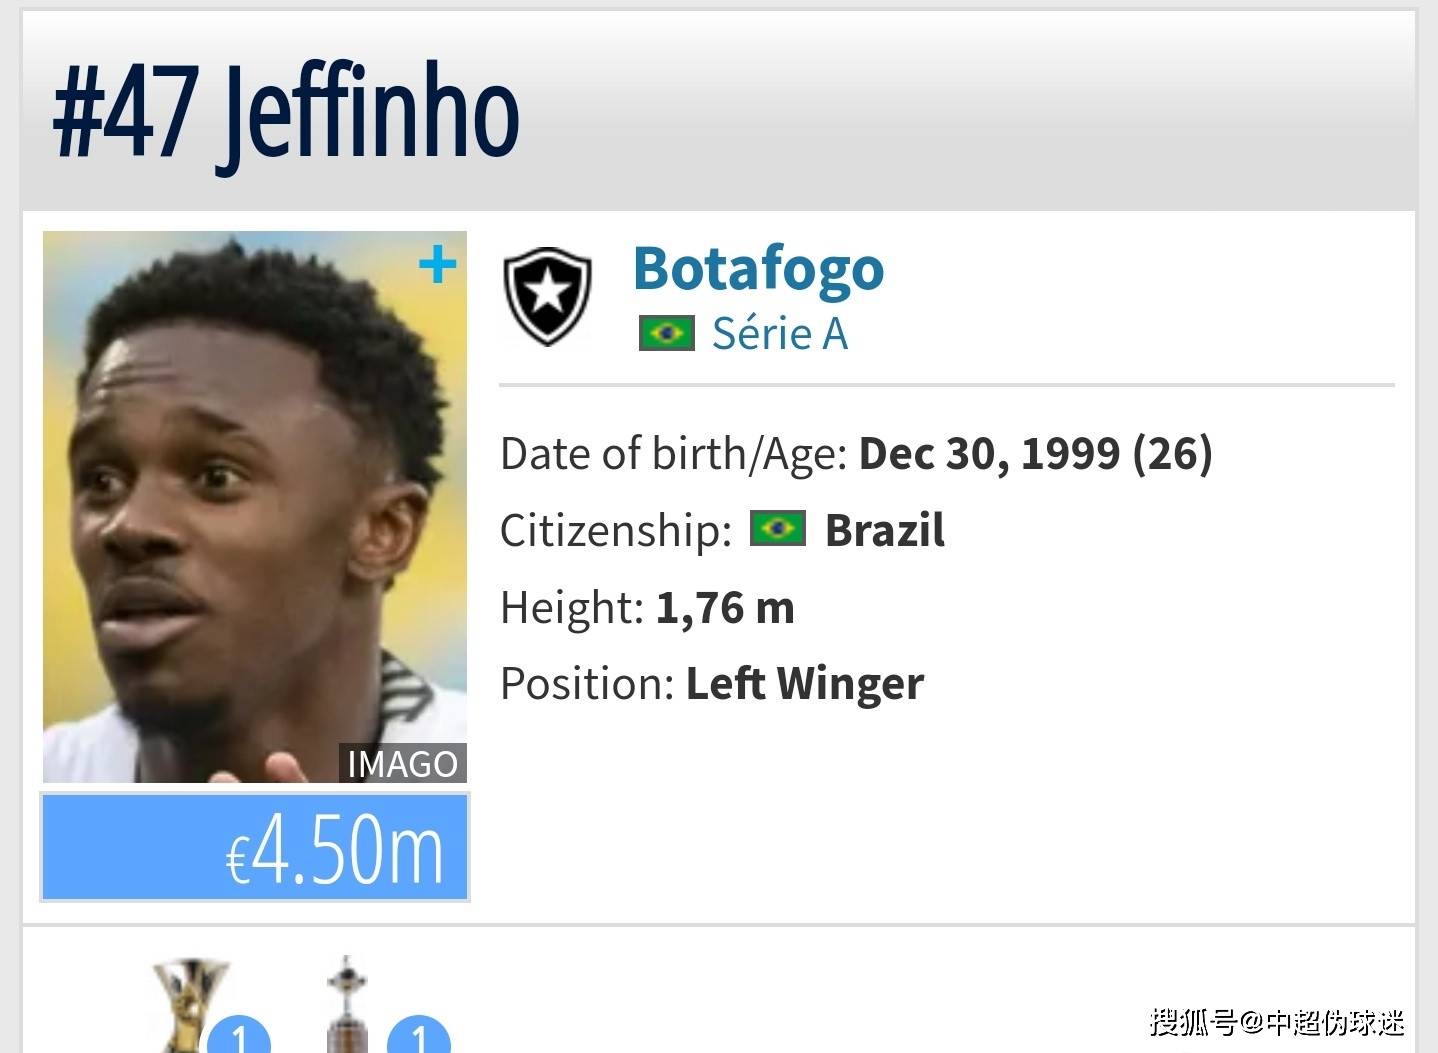Click the Brazil citizenship text

tap(885, 530)
